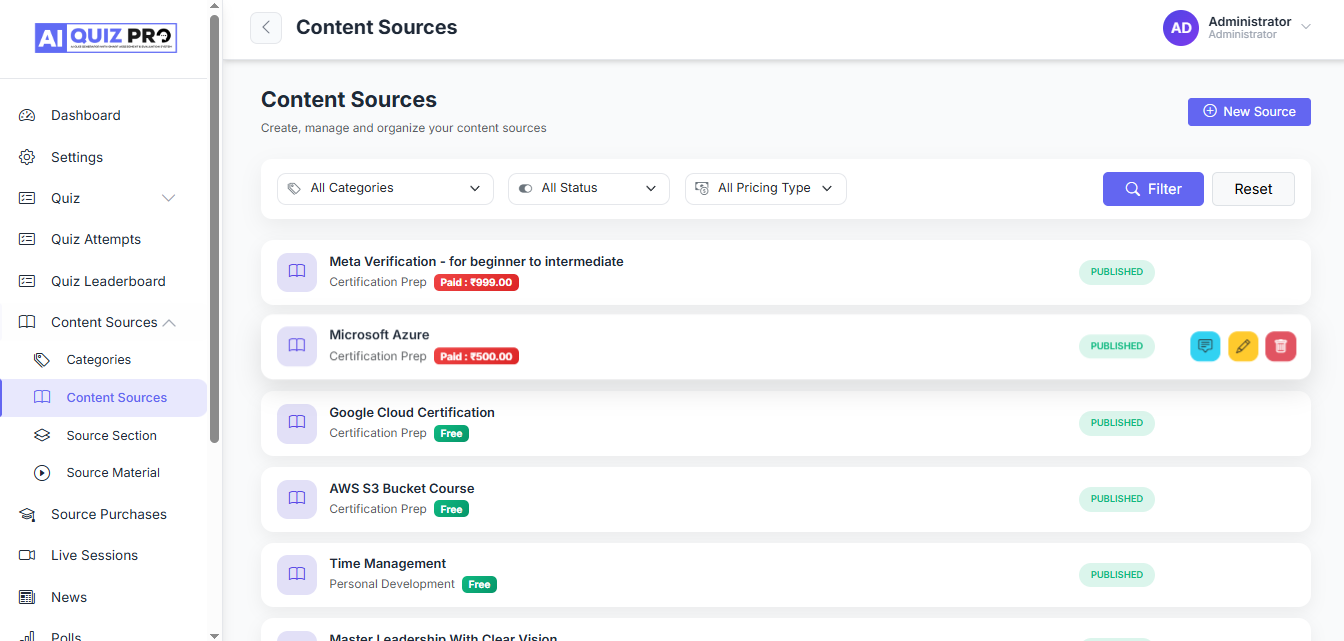Select Content Sources submenu item
Screen dimensions: 1344x641
tap(104, 397)
